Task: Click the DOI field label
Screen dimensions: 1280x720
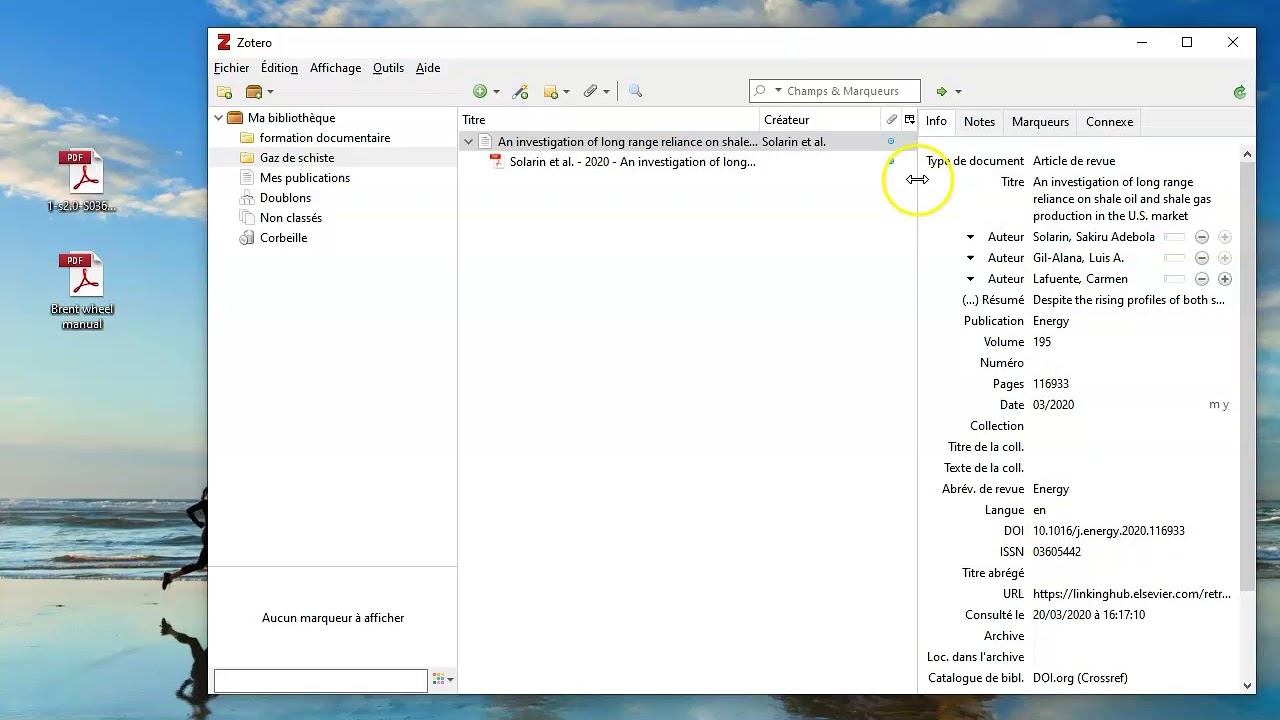Action: pos(1014,531)
